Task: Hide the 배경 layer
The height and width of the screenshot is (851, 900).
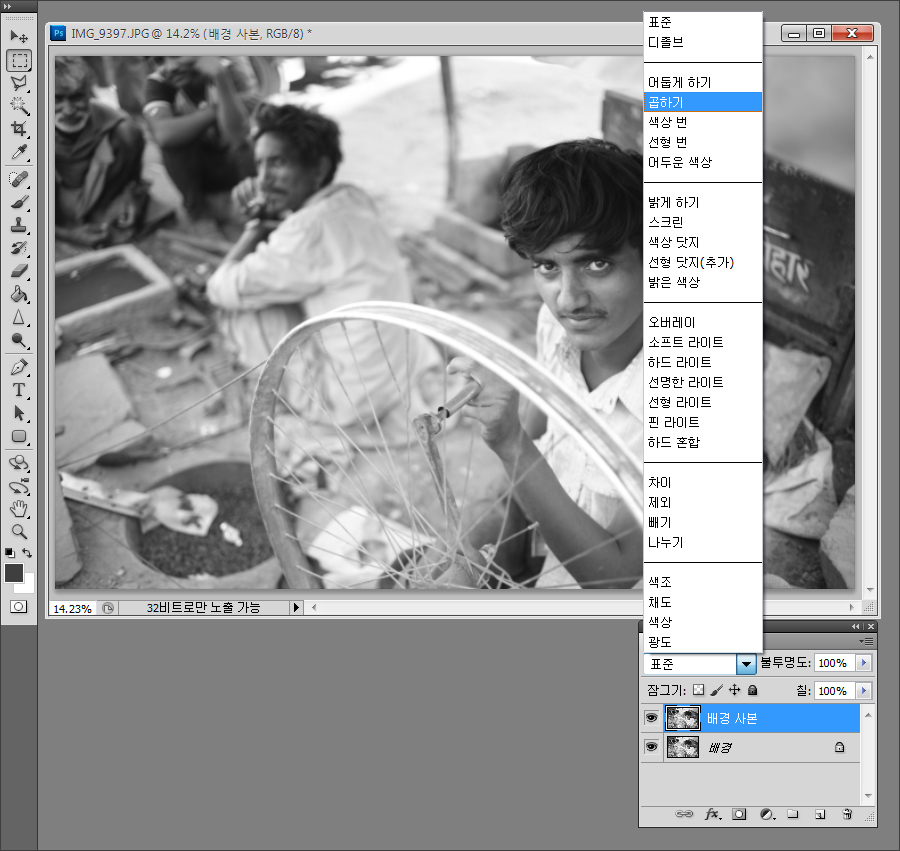Action: [x=651, y=747]
